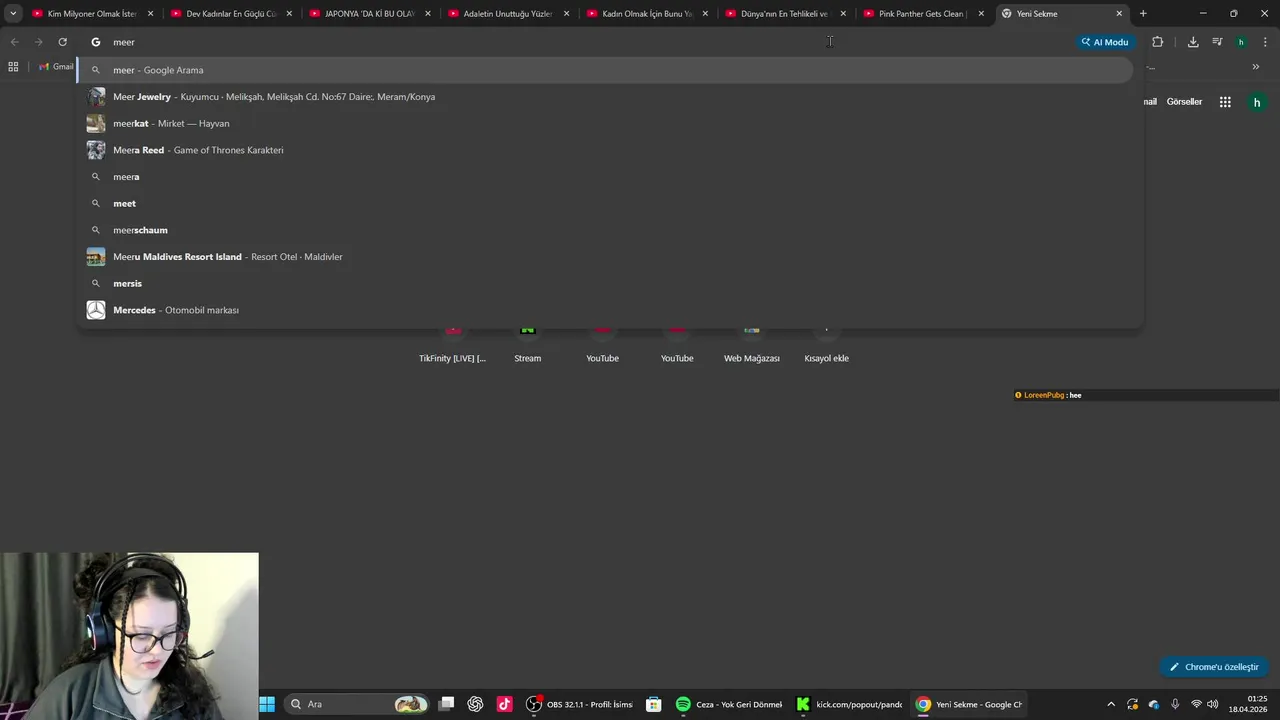Open the Stream shortcut
Viewport: 1280px width, 720px height.
[x=528, y=344]
